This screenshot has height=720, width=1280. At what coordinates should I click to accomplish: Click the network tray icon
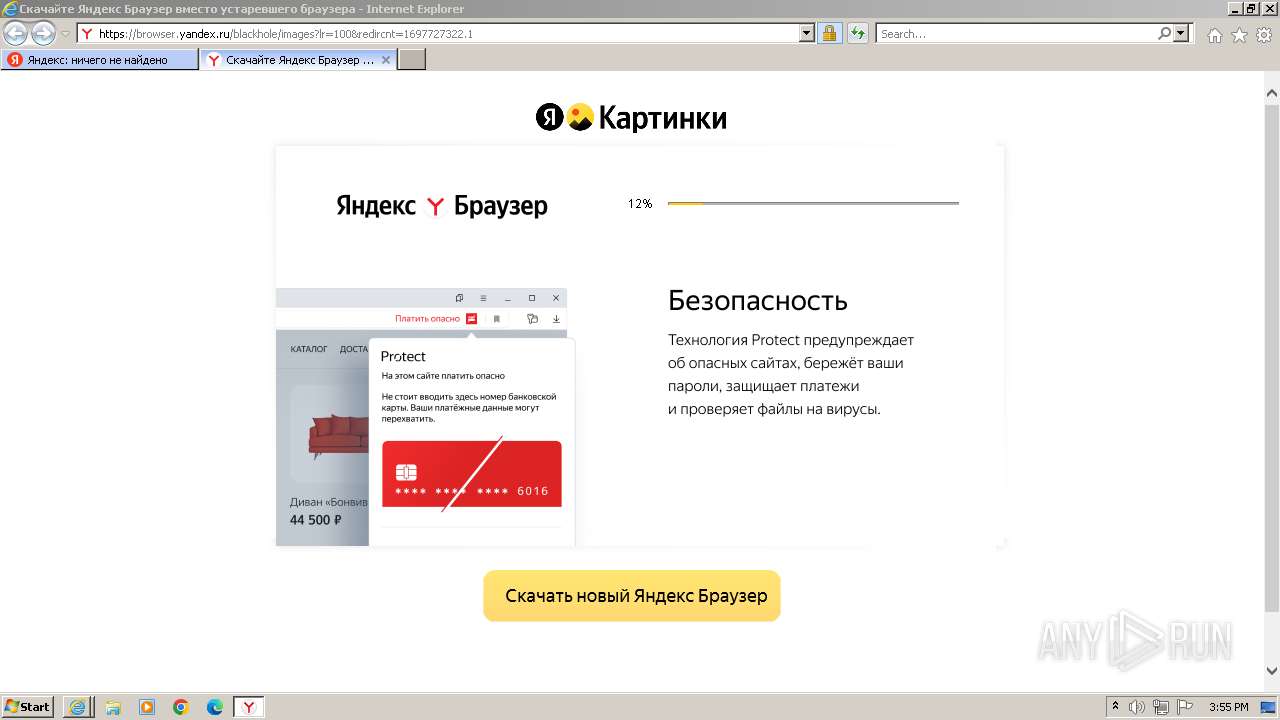pyautogui.click(x=1161, y=707)
